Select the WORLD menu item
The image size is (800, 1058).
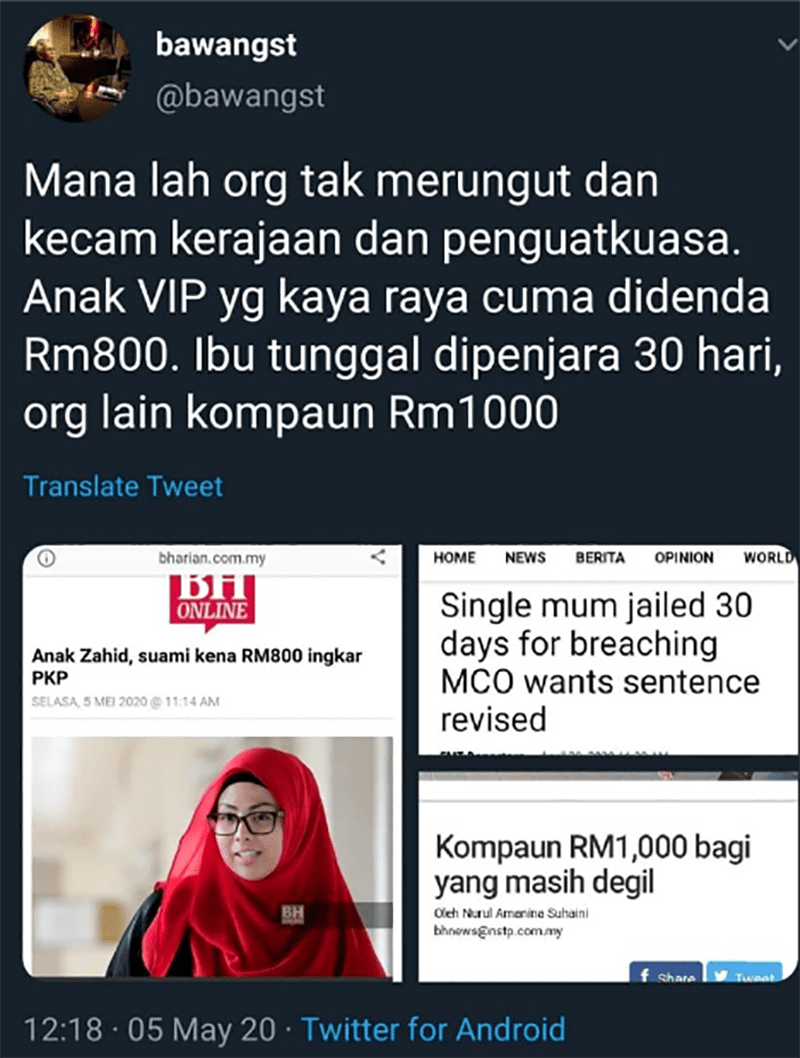(770, 558)
